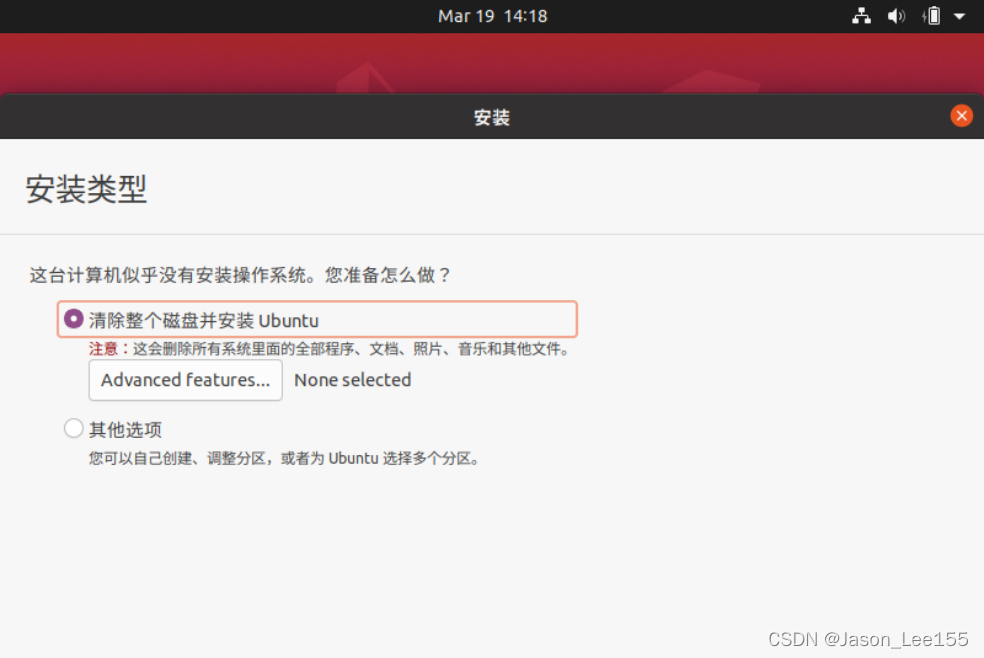
Task: Click the 注意 warning text line
Action: coord(330,349)
